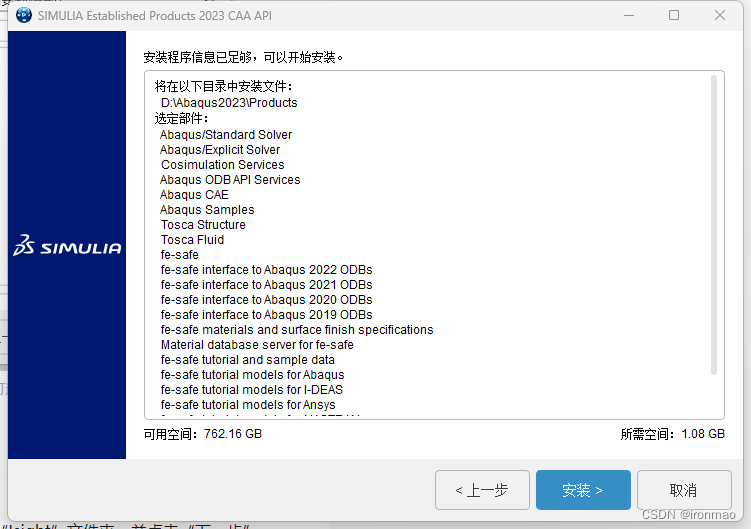Click the Tosca Structure entry
This screenshot has height=529, width=751.
(x=203, y=225)
